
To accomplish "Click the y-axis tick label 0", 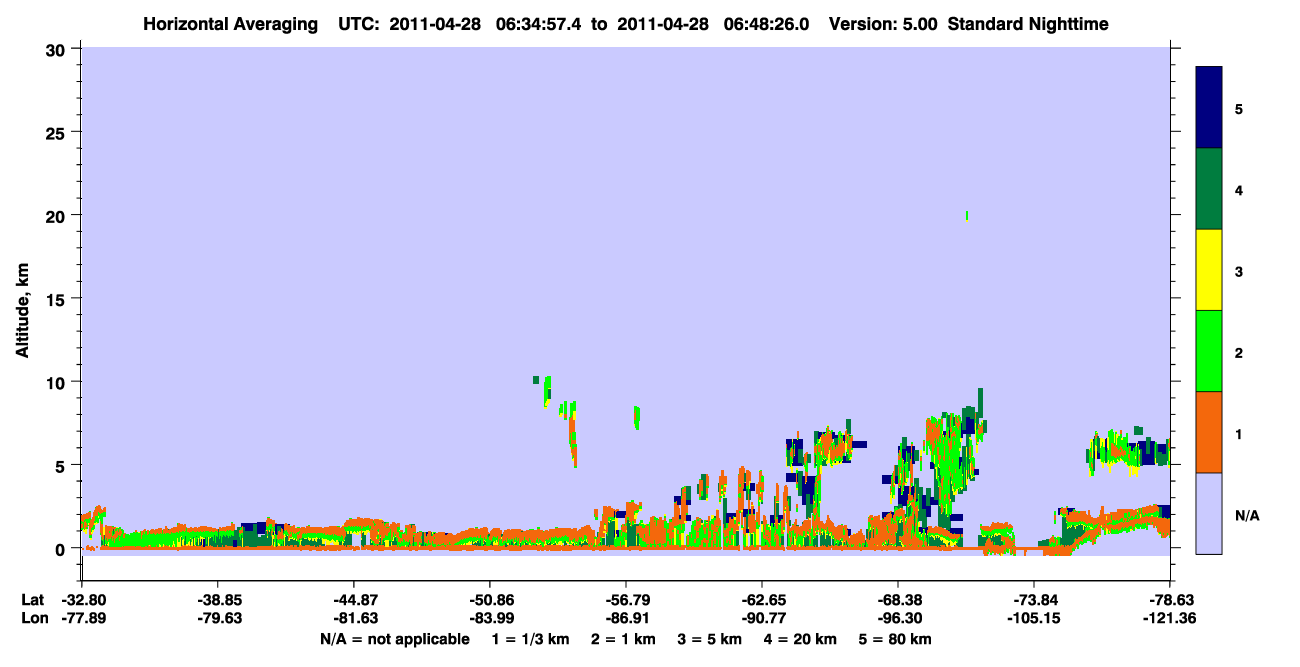I will pos(62,549).
